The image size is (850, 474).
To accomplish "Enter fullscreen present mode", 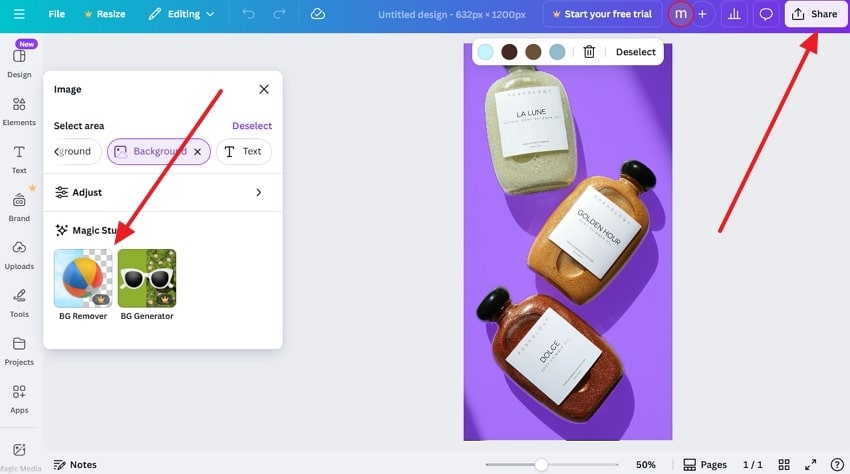I will (x=810, y=464).
